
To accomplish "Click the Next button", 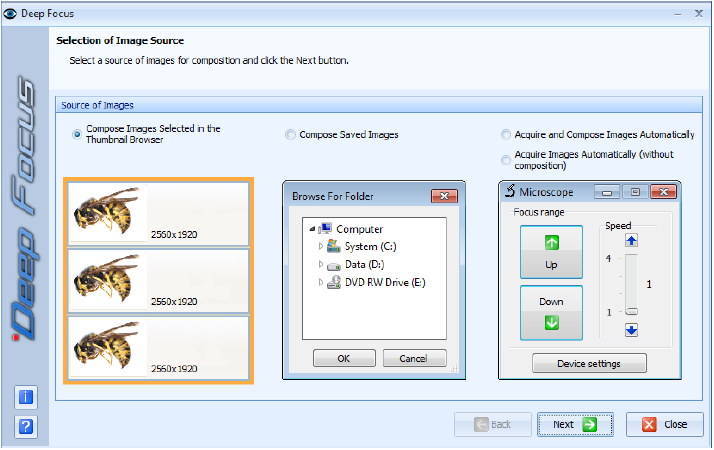I will pyautogui.click(x=575, y=424).
